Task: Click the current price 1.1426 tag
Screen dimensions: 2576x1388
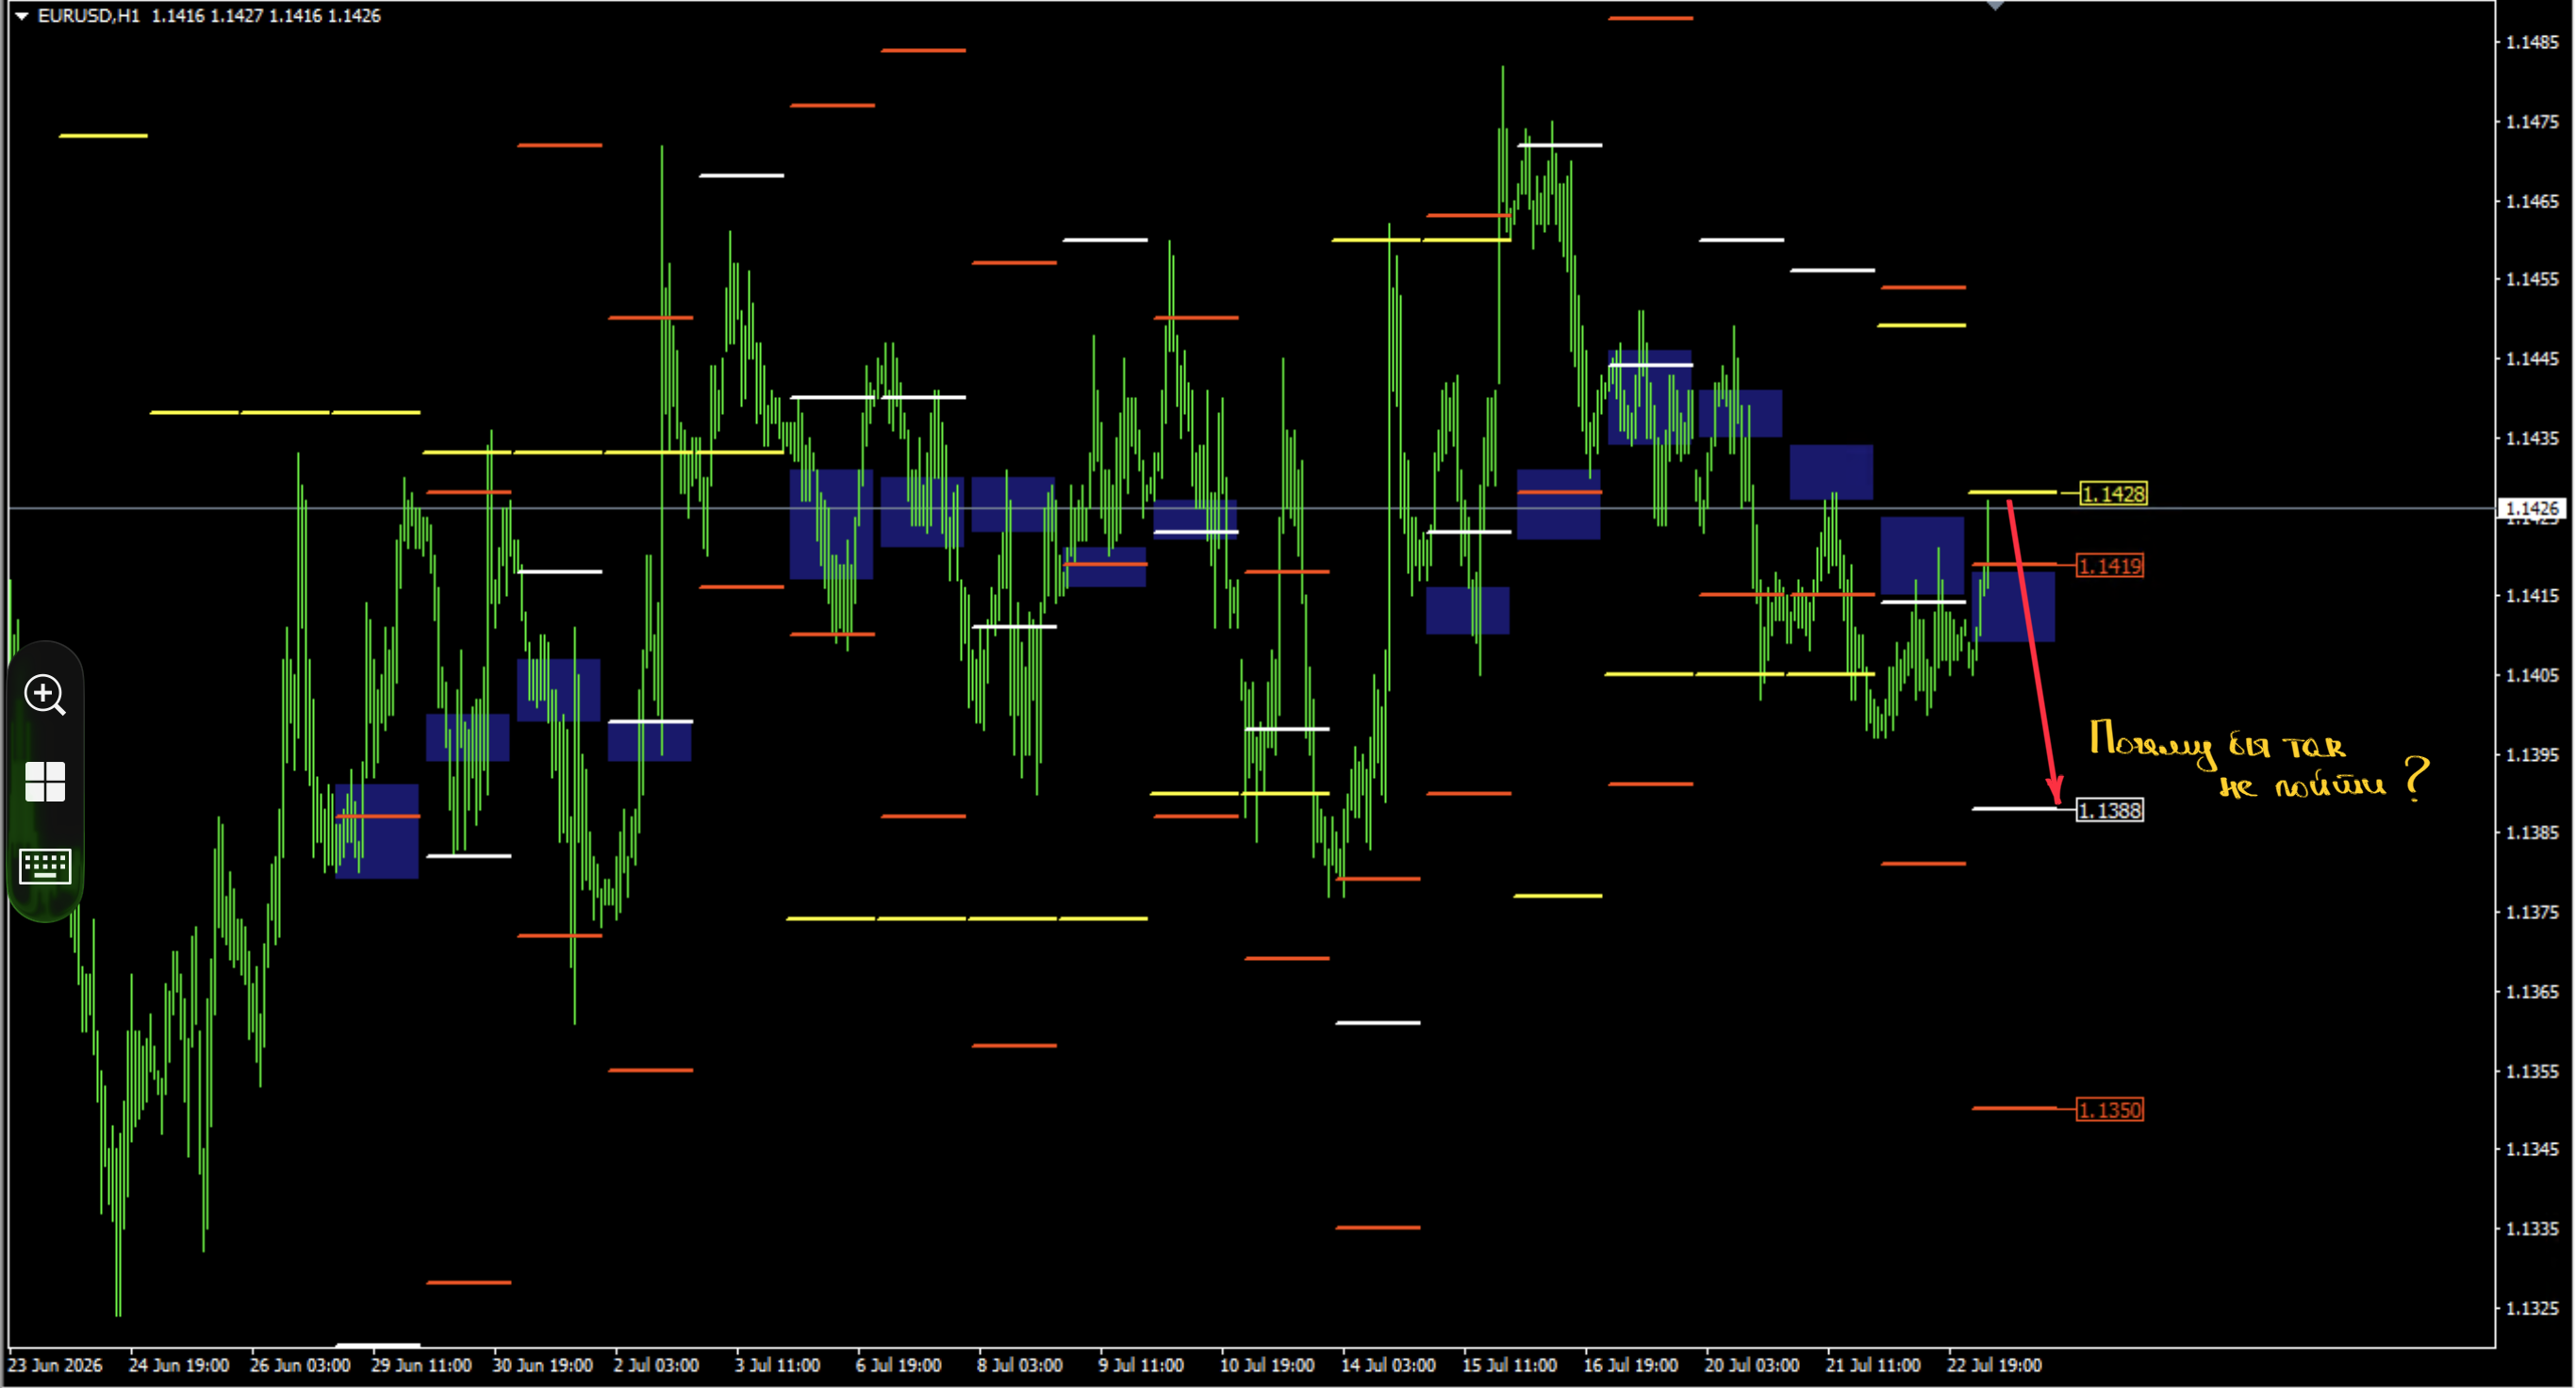Action: pos(2531,508)
